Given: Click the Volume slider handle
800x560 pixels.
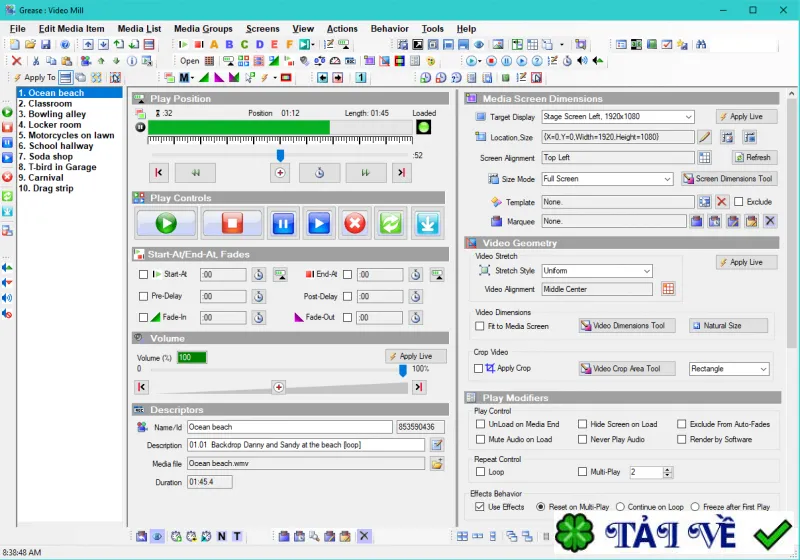Looking at the screenshot, I should [403, 370].
